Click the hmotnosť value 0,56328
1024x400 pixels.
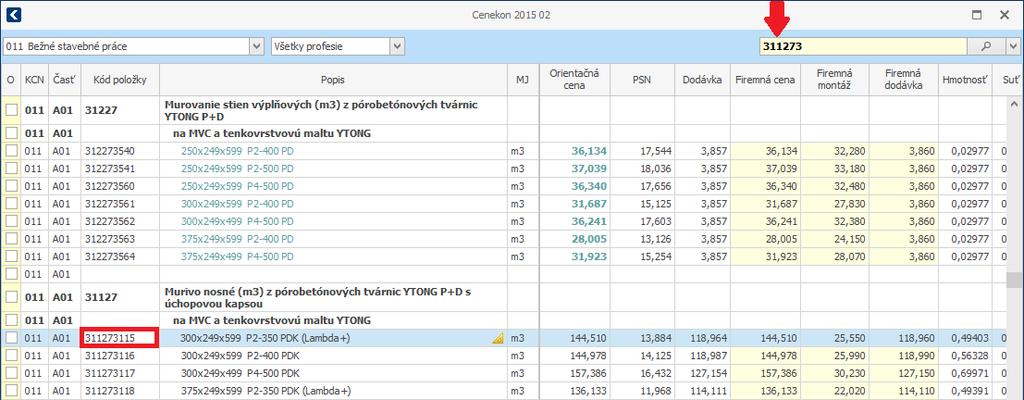[970, 356]
